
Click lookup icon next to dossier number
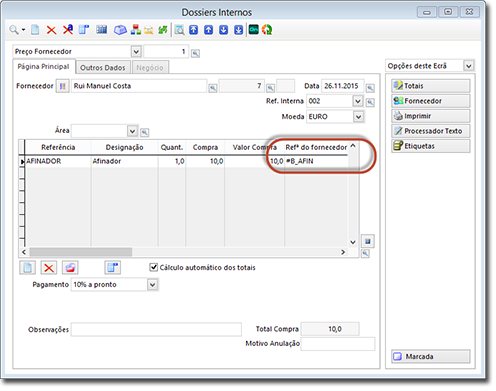click(196, 53)
